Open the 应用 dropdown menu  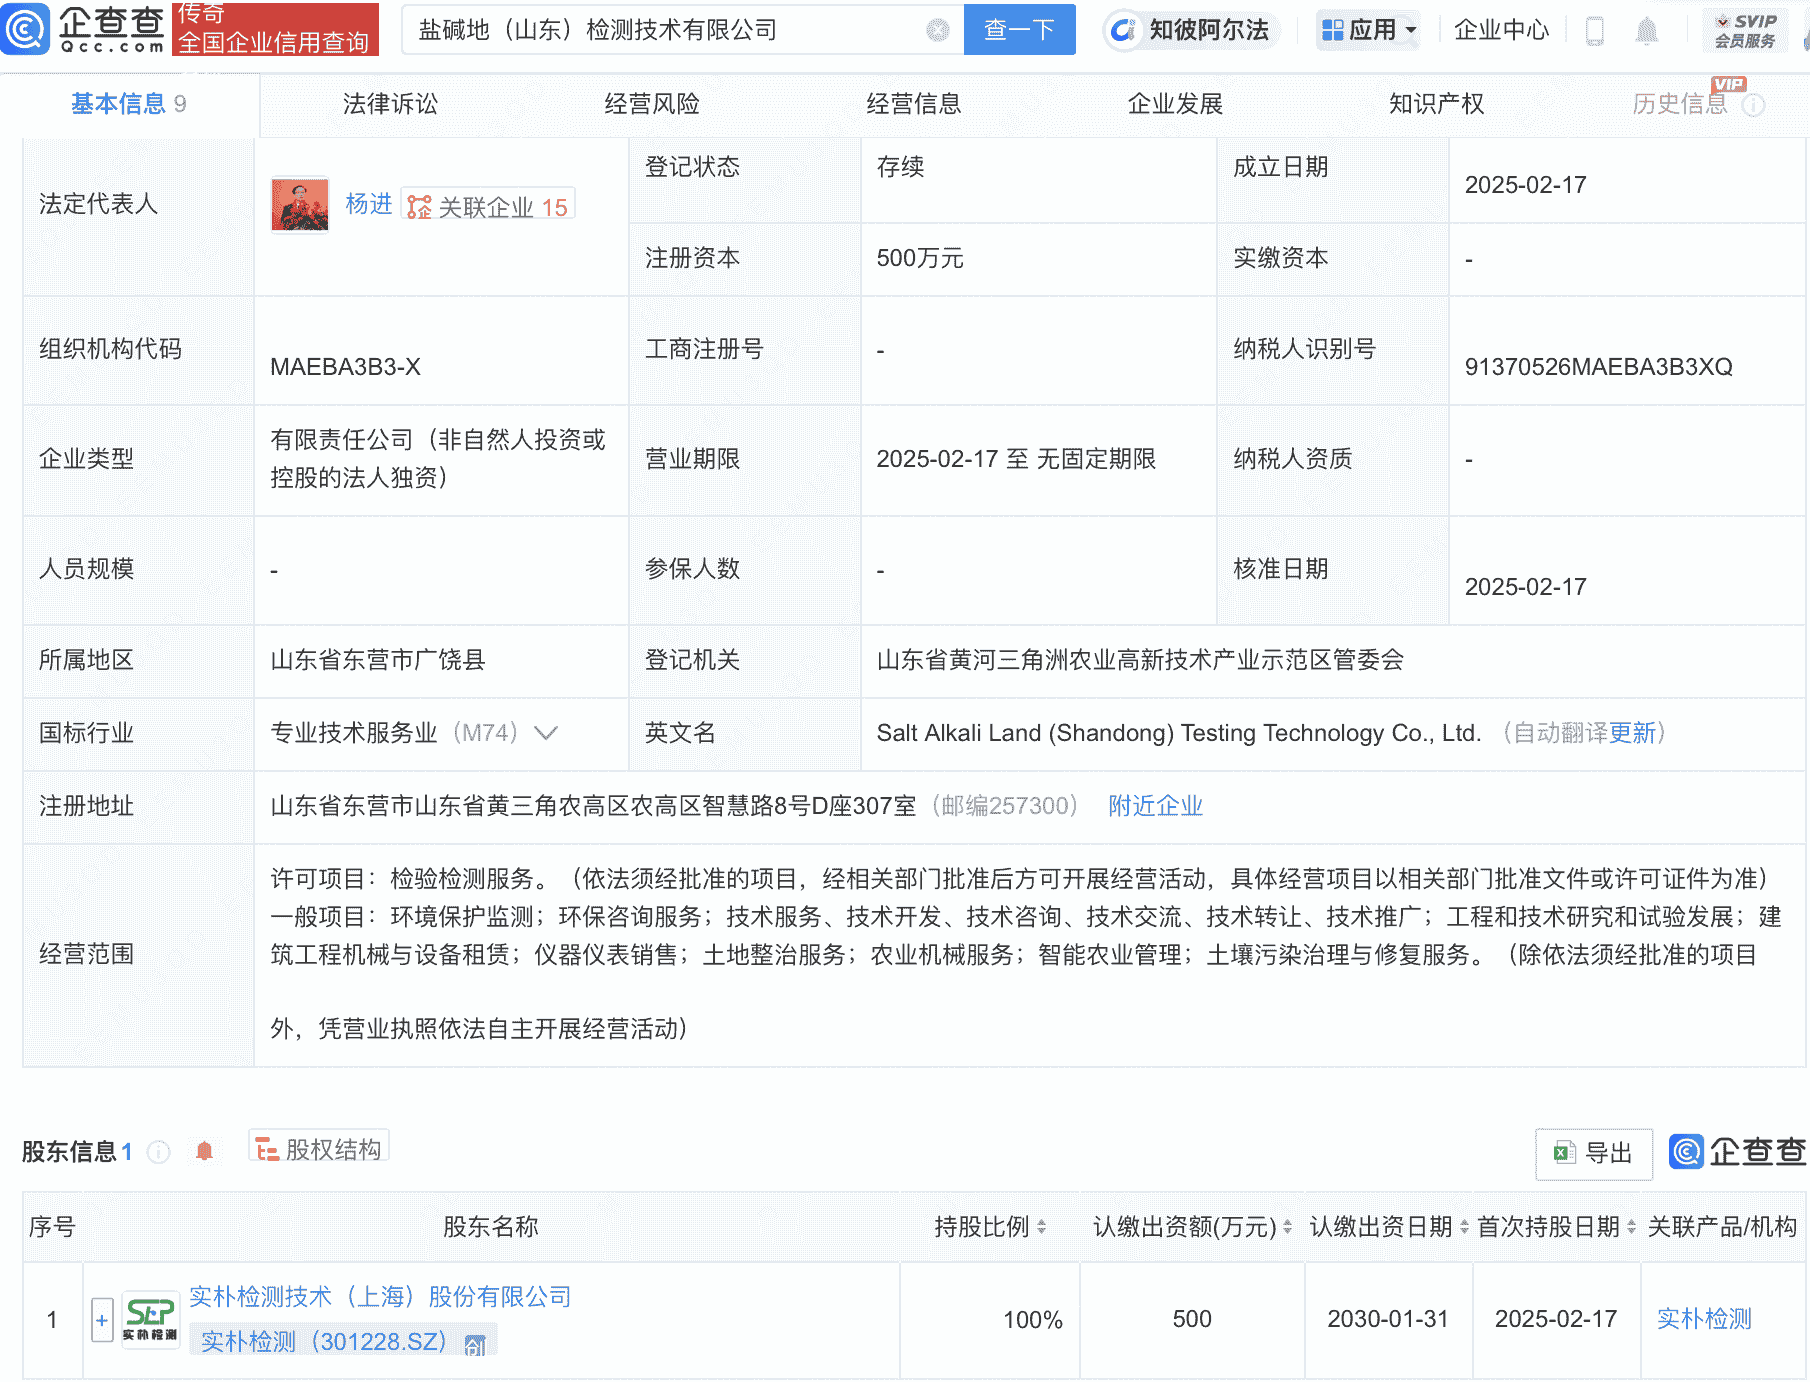pos(1368,30)
